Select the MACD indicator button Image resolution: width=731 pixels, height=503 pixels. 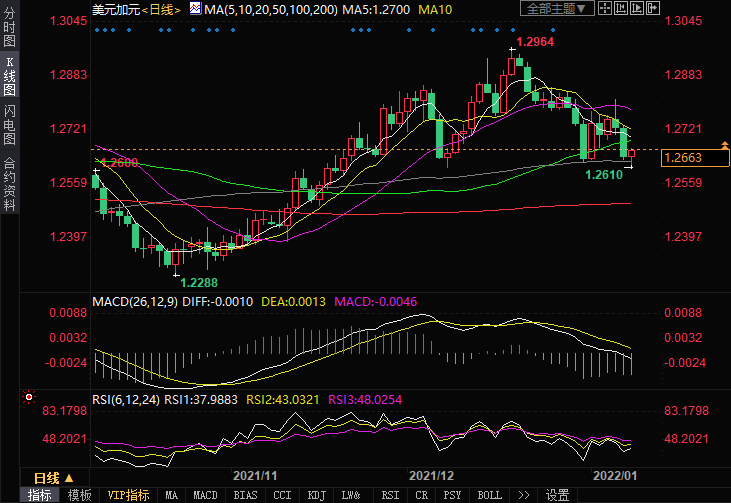coord(205,495)
